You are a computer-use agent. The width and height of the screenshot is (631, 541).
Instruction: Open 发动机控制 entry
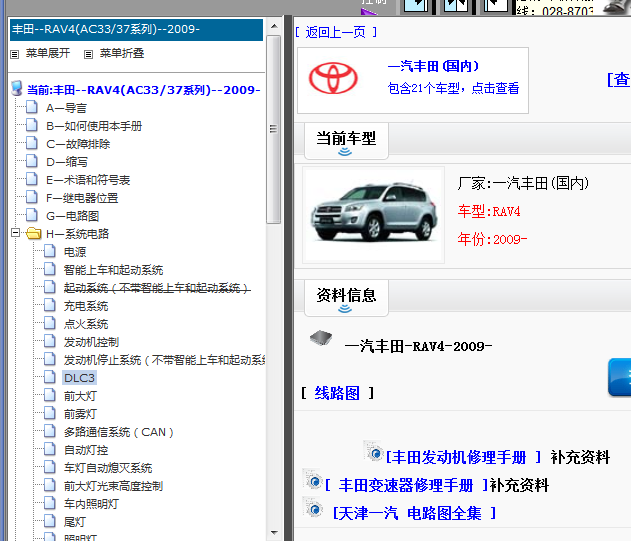coord(91,342)
